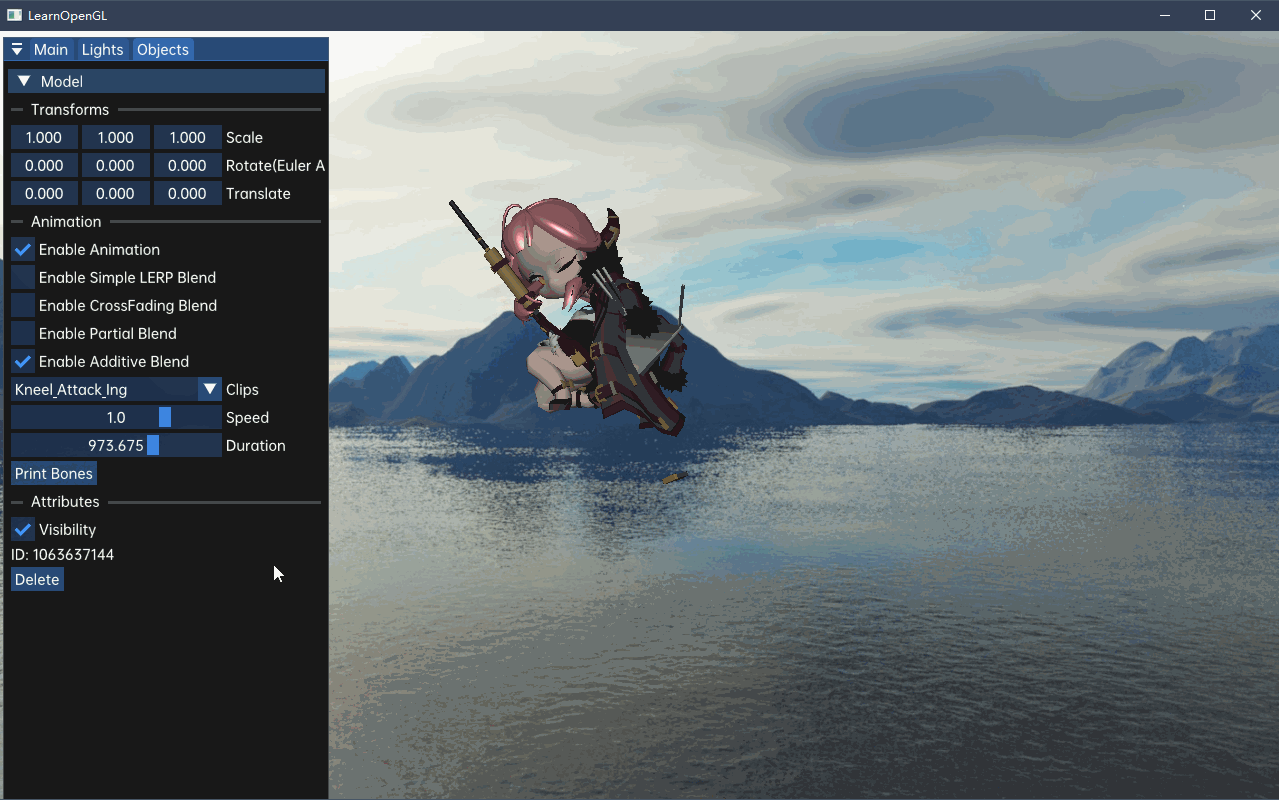Click the second Scale value field
This screenshot has width=1279, height=800.
point(116,137)
